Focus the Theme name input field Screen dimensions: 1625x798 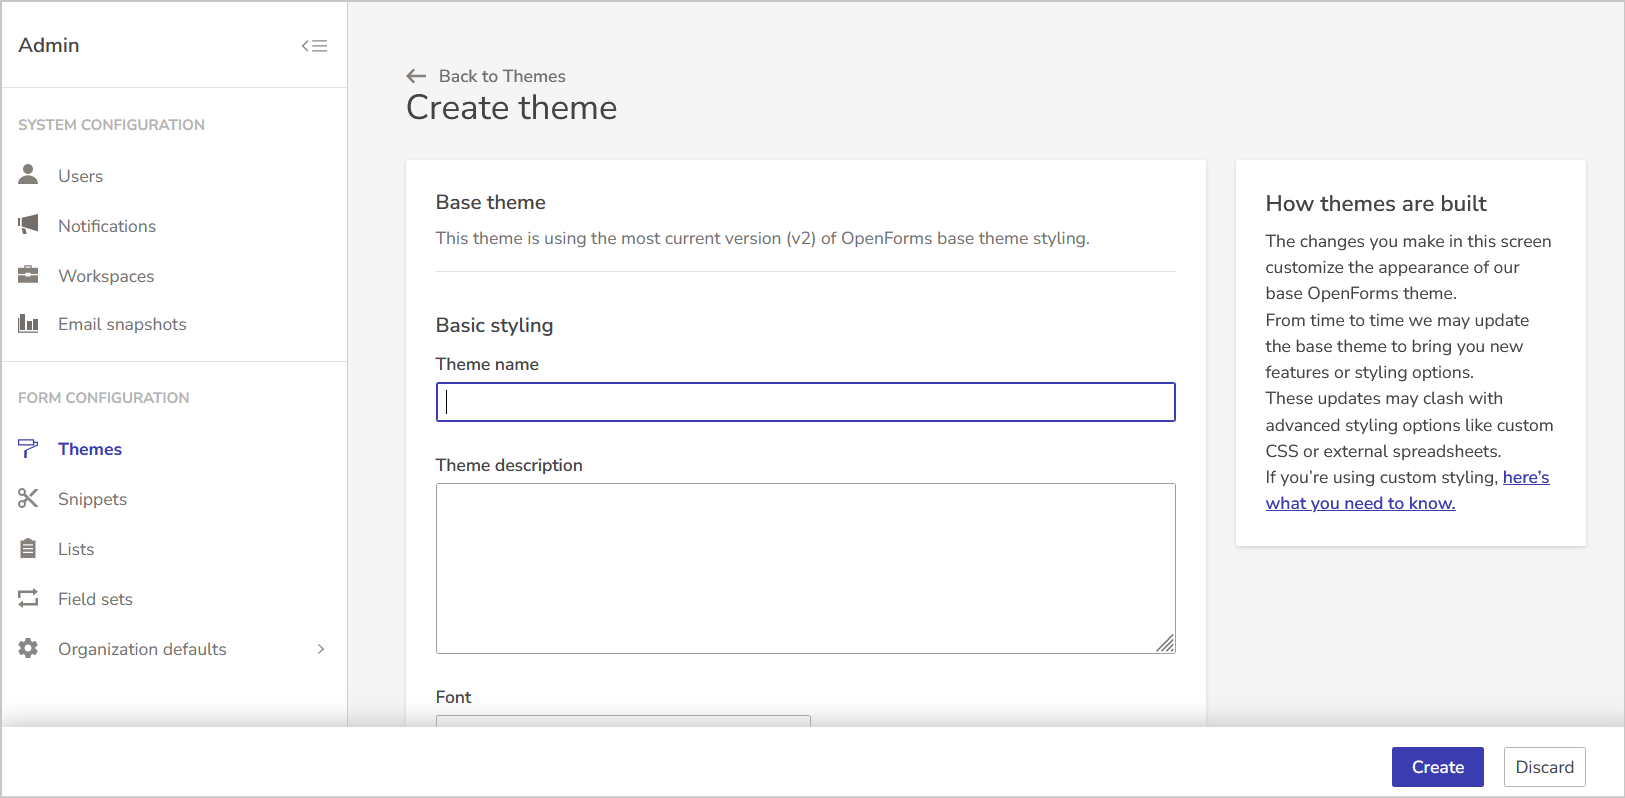click(x=805, y=402)
